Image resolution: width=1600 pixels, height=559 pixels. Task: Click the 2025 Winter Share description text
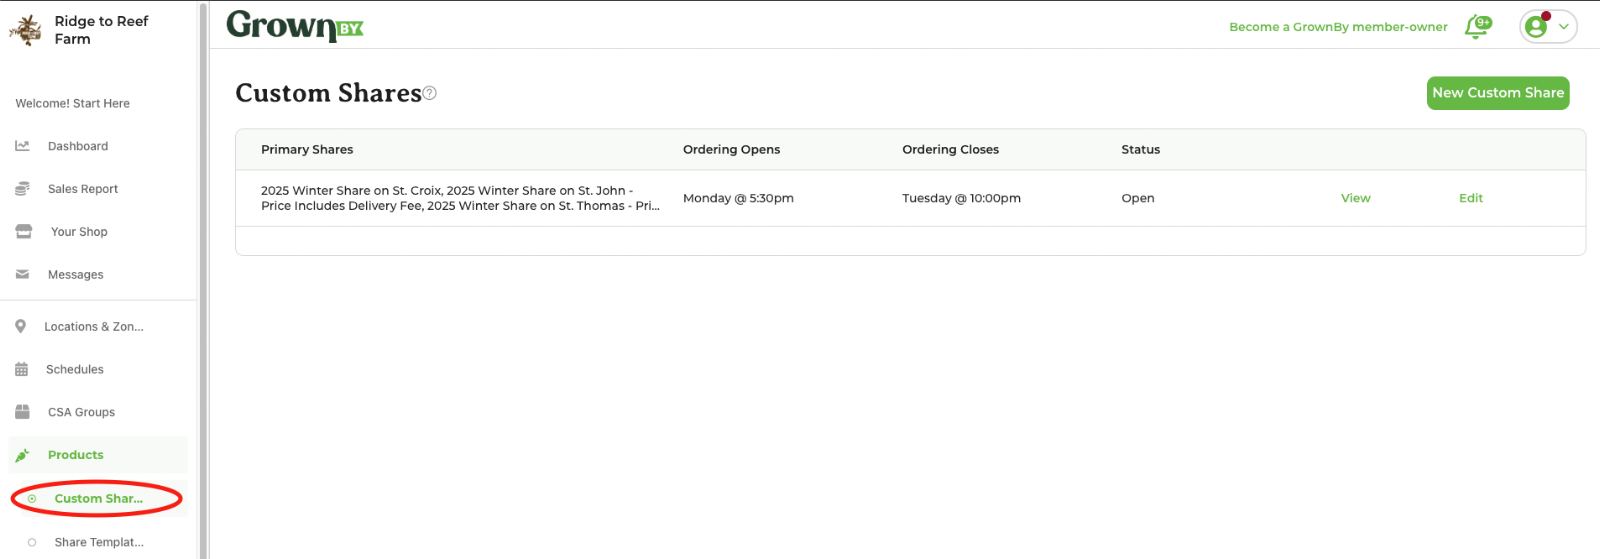click(460, 198)
